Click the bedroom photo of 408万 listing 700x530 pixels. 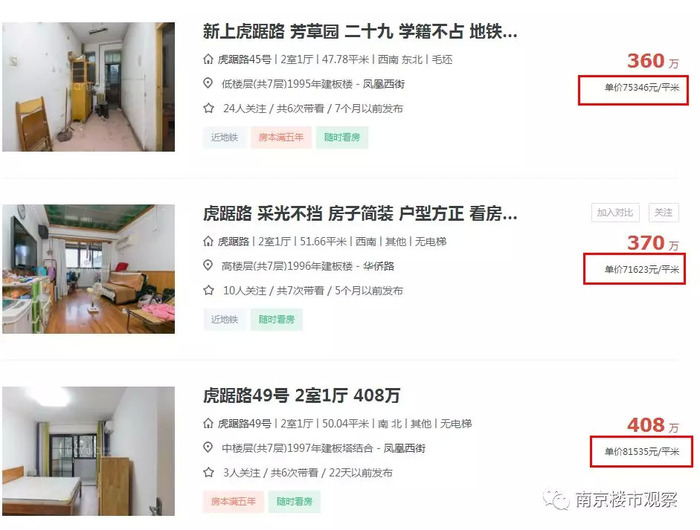[x=88, y=451]
